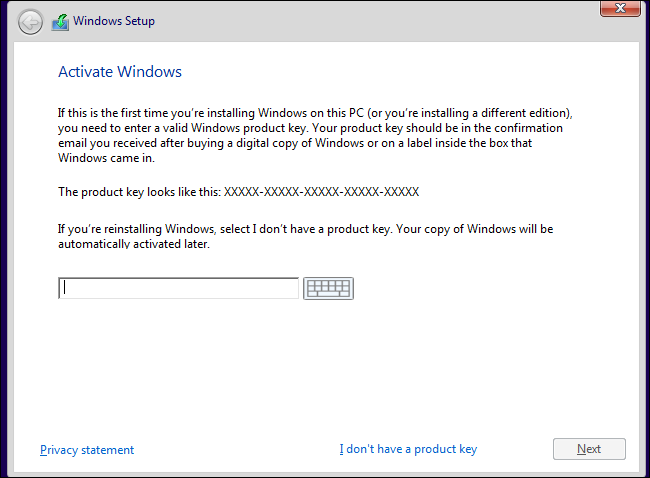Click "The product key looks like this" label

click(x=140, y=191)
